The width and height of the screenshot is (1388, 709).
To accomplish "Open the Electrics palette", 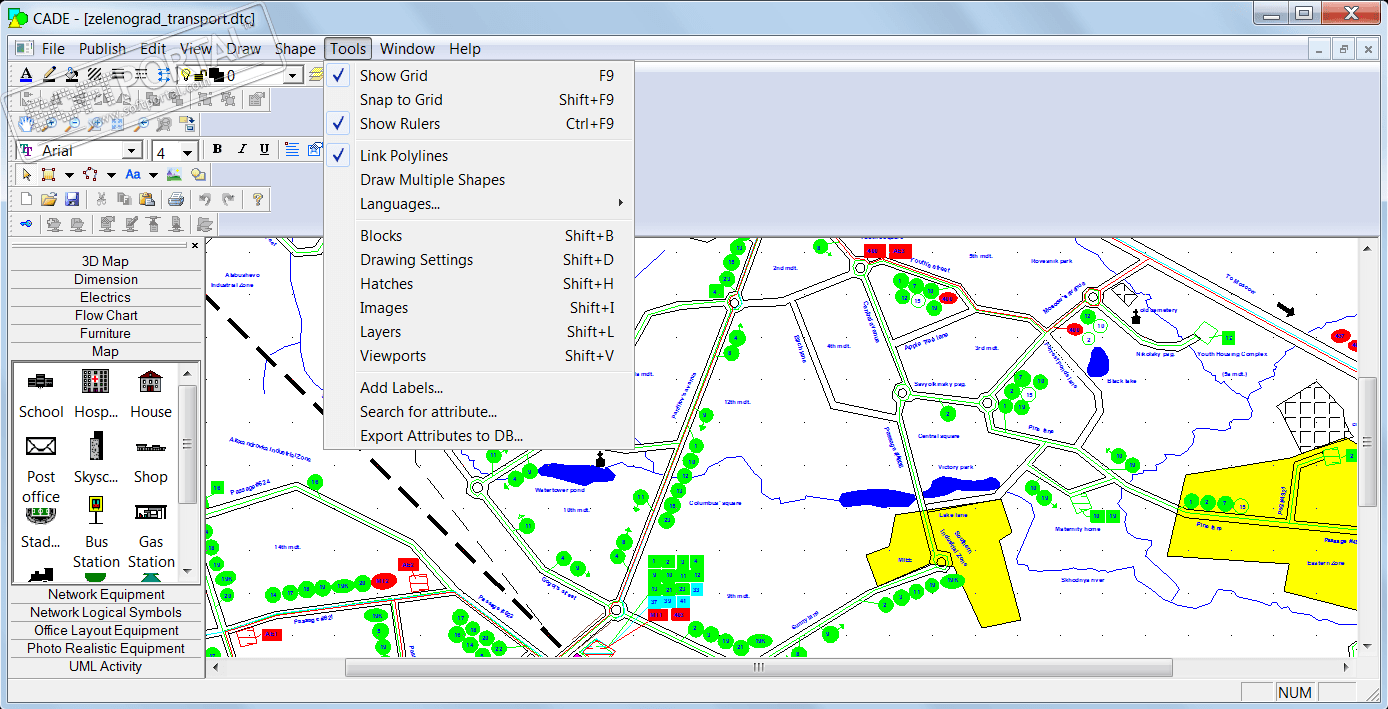I will pyautogui.click(x=106, y=298).
